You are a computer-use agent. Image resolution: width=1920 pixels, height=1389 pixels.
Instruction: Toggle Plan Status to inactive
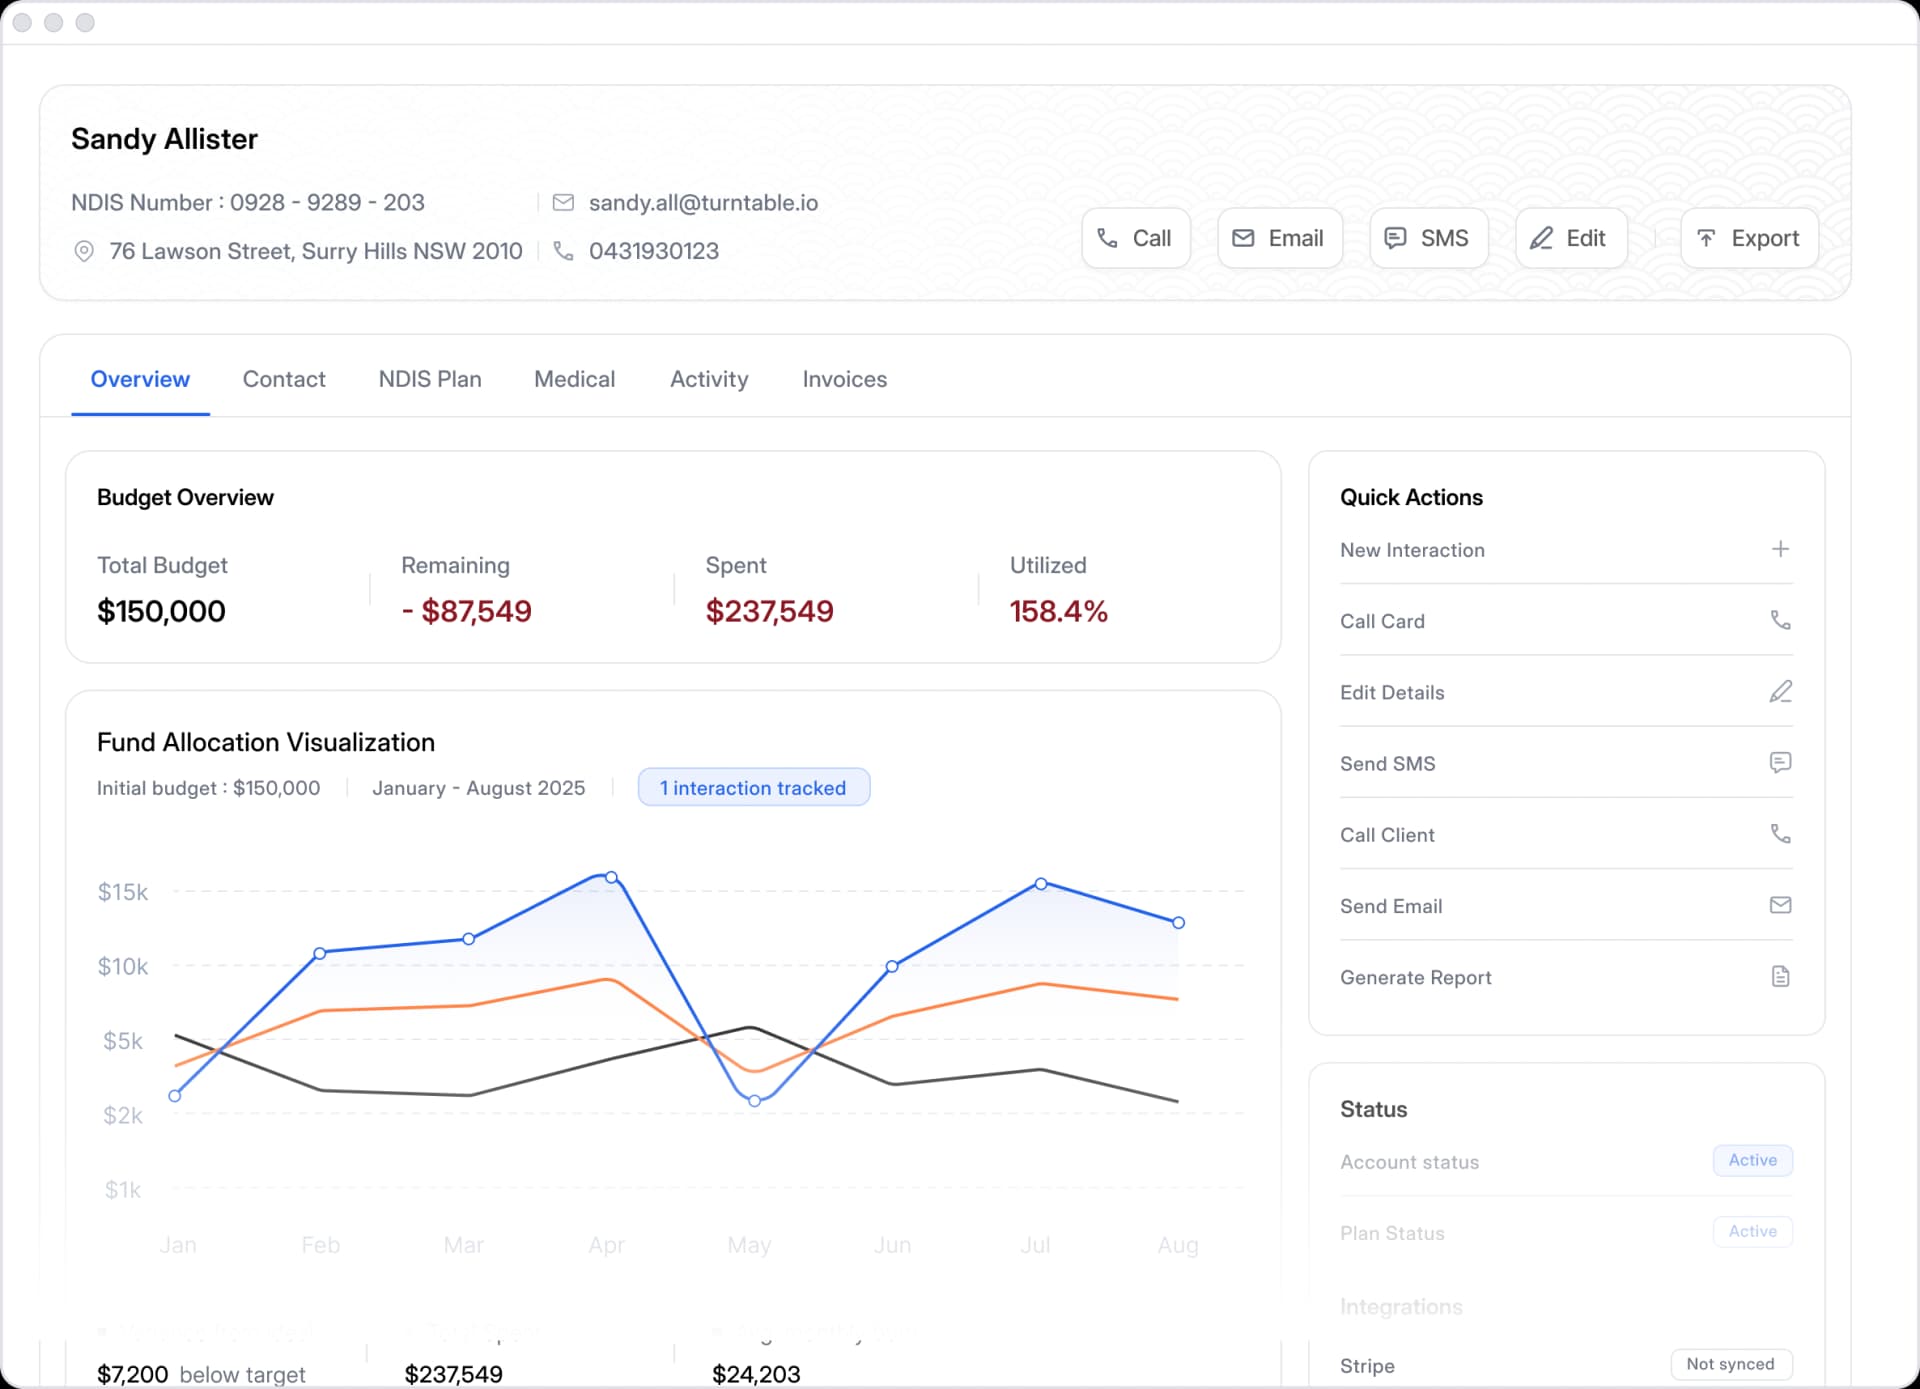click(x=1752, y=1231)
